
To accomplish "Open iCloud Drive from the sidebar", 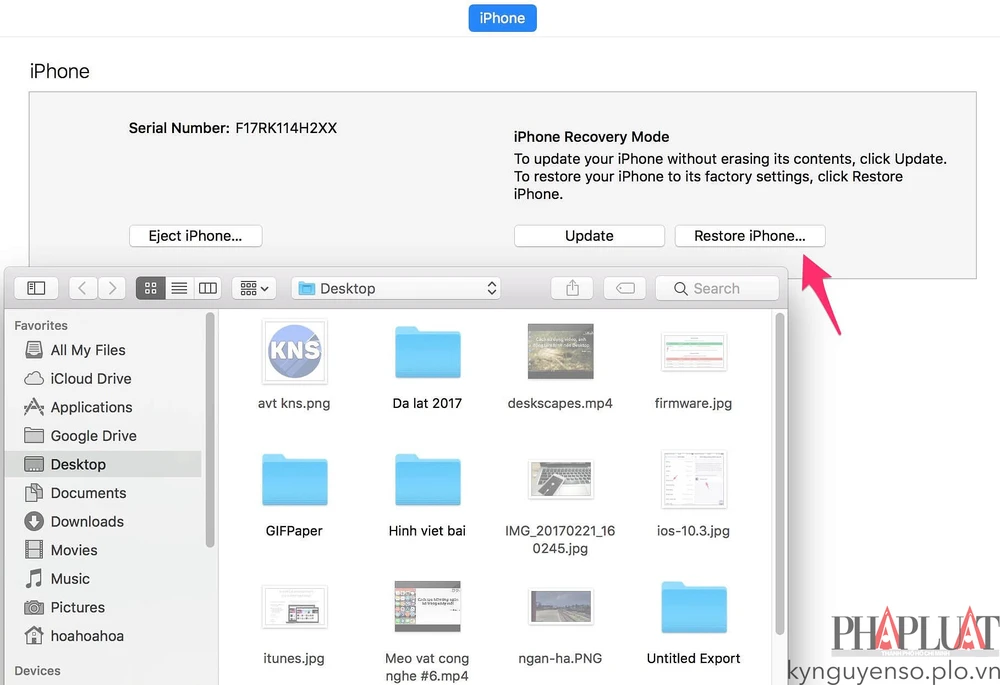I will tap(90, 378).
